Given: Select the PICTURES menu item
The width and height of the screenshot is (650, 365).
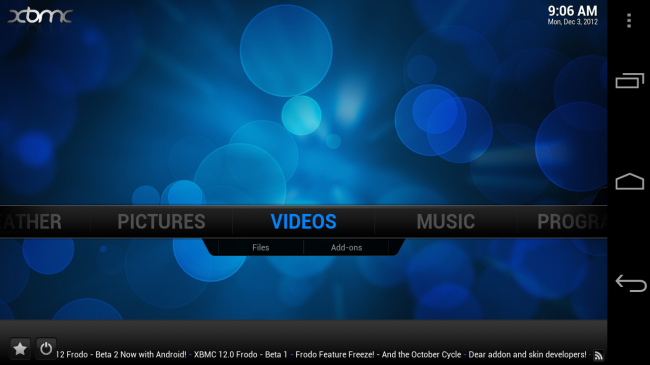Looking at the screenshot, I should pyautogui.click(x=161, y=221).
